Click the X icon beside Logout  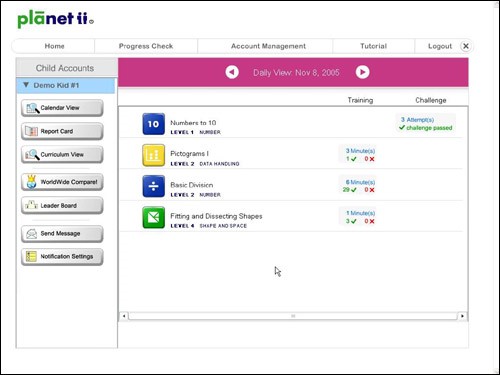coord(466,46)
